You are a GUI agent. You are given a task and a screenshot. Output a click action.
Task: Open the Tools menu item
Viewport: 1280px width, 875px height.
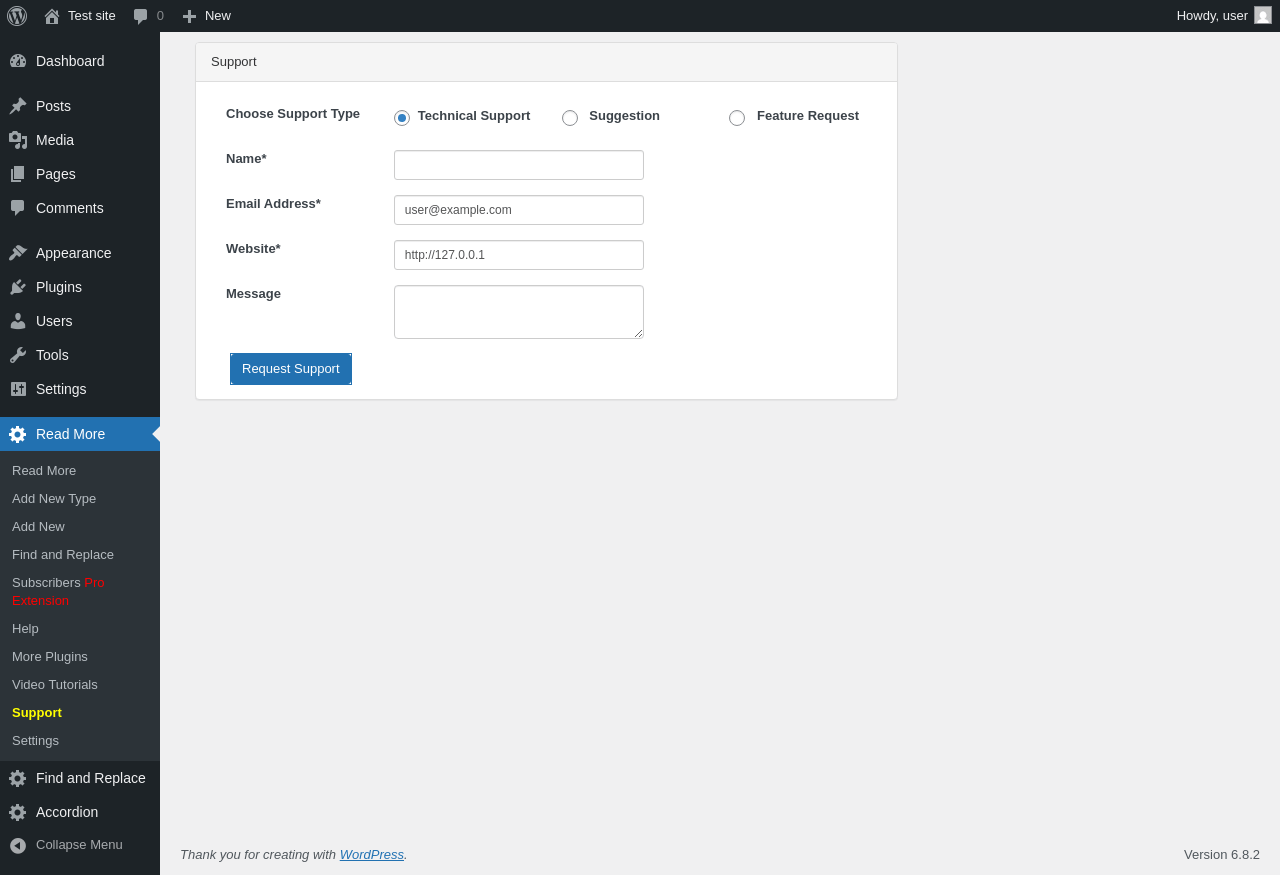[80, 355]
